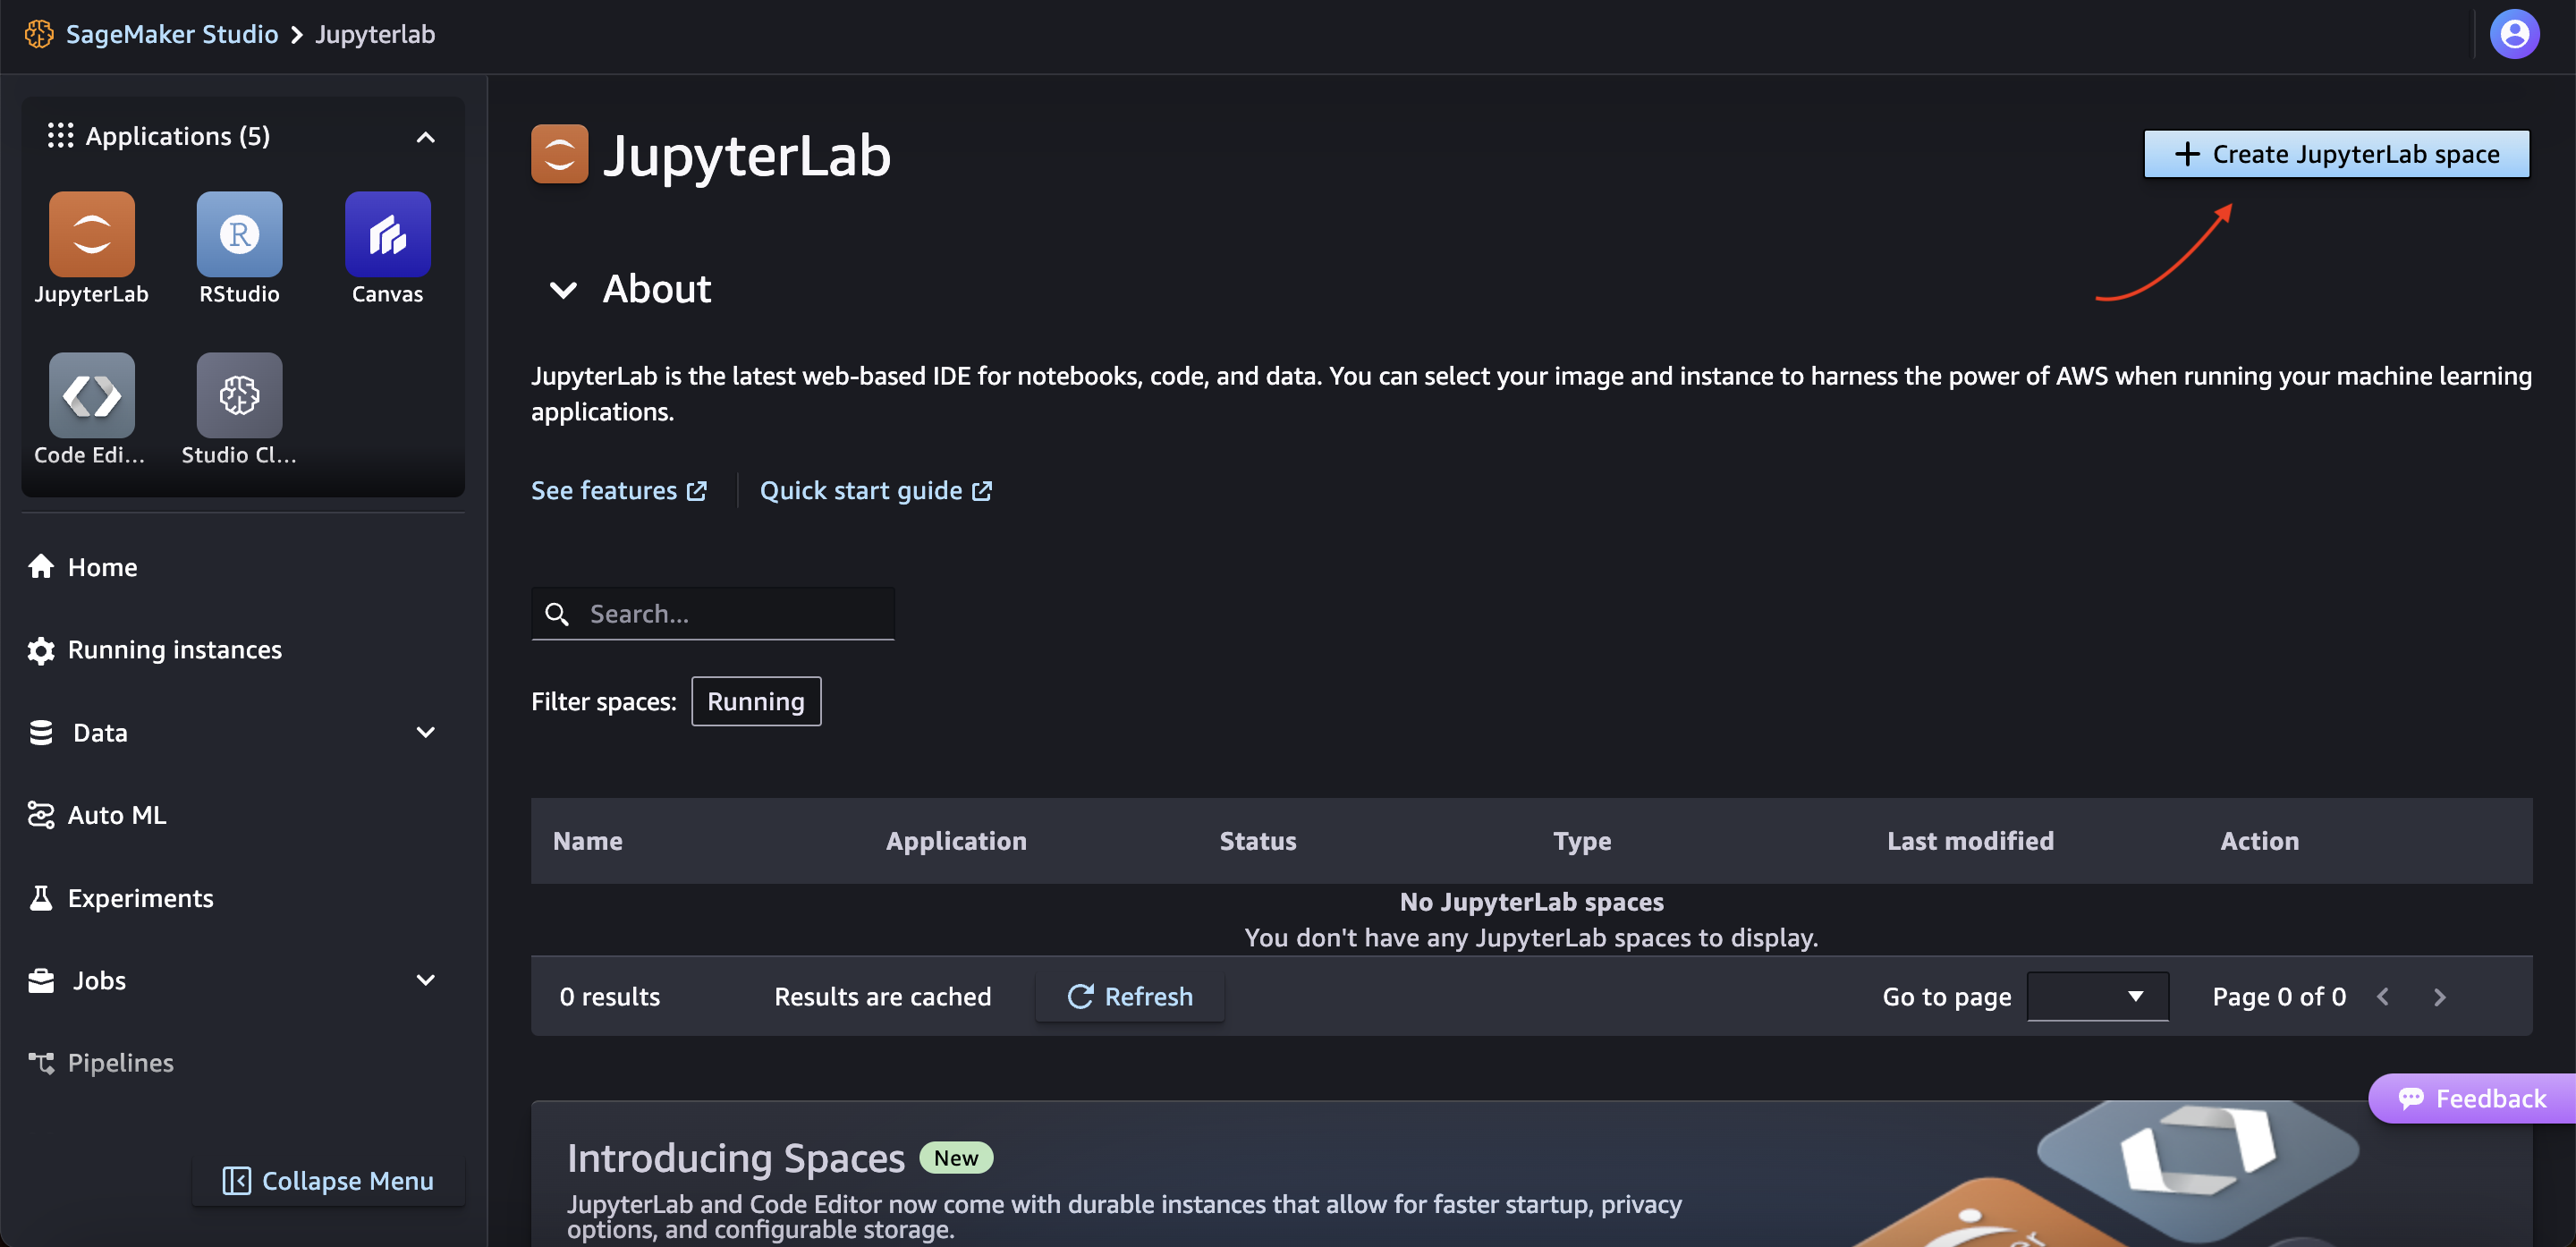This screenshot has height=1247, width=2576.
Task: Open the purple Feedback chat button
Action: [x=2472, y=1098]
